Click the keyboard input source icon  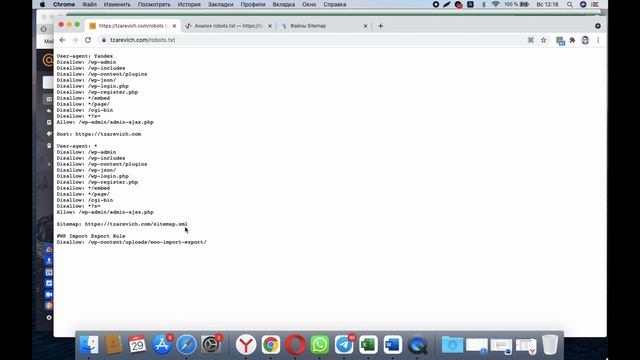click(x=471, y=4)
